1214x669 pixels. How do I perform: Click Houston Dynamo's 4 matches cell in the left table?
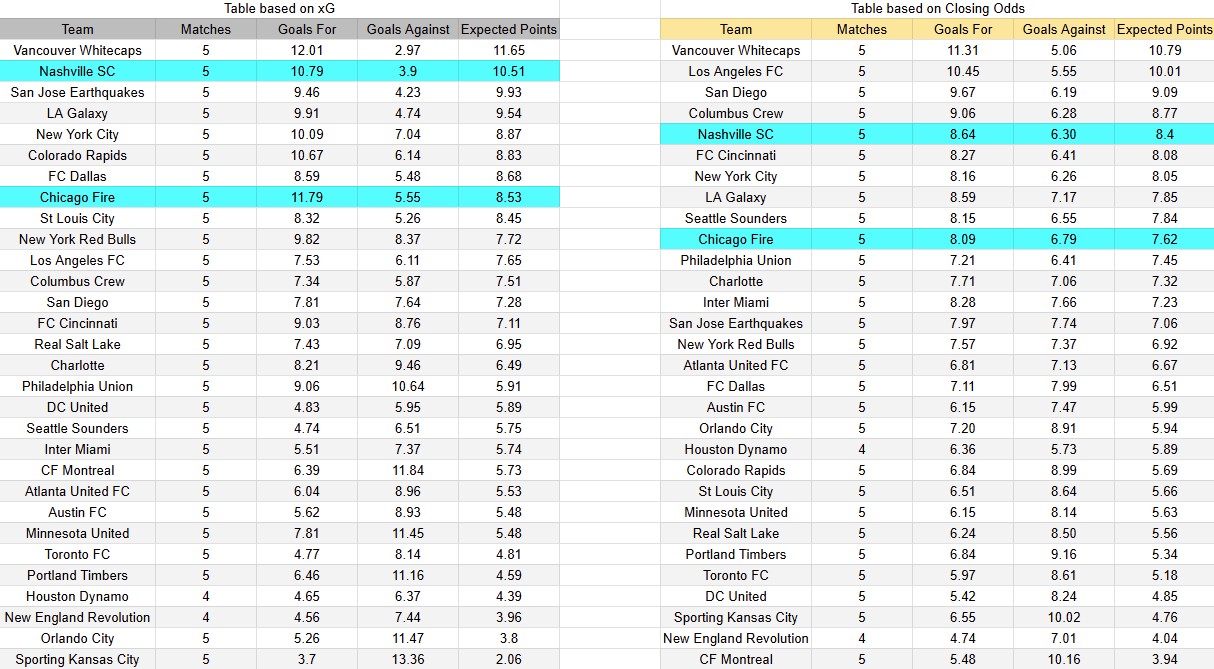pyautogui.click(x=206, y=596)
